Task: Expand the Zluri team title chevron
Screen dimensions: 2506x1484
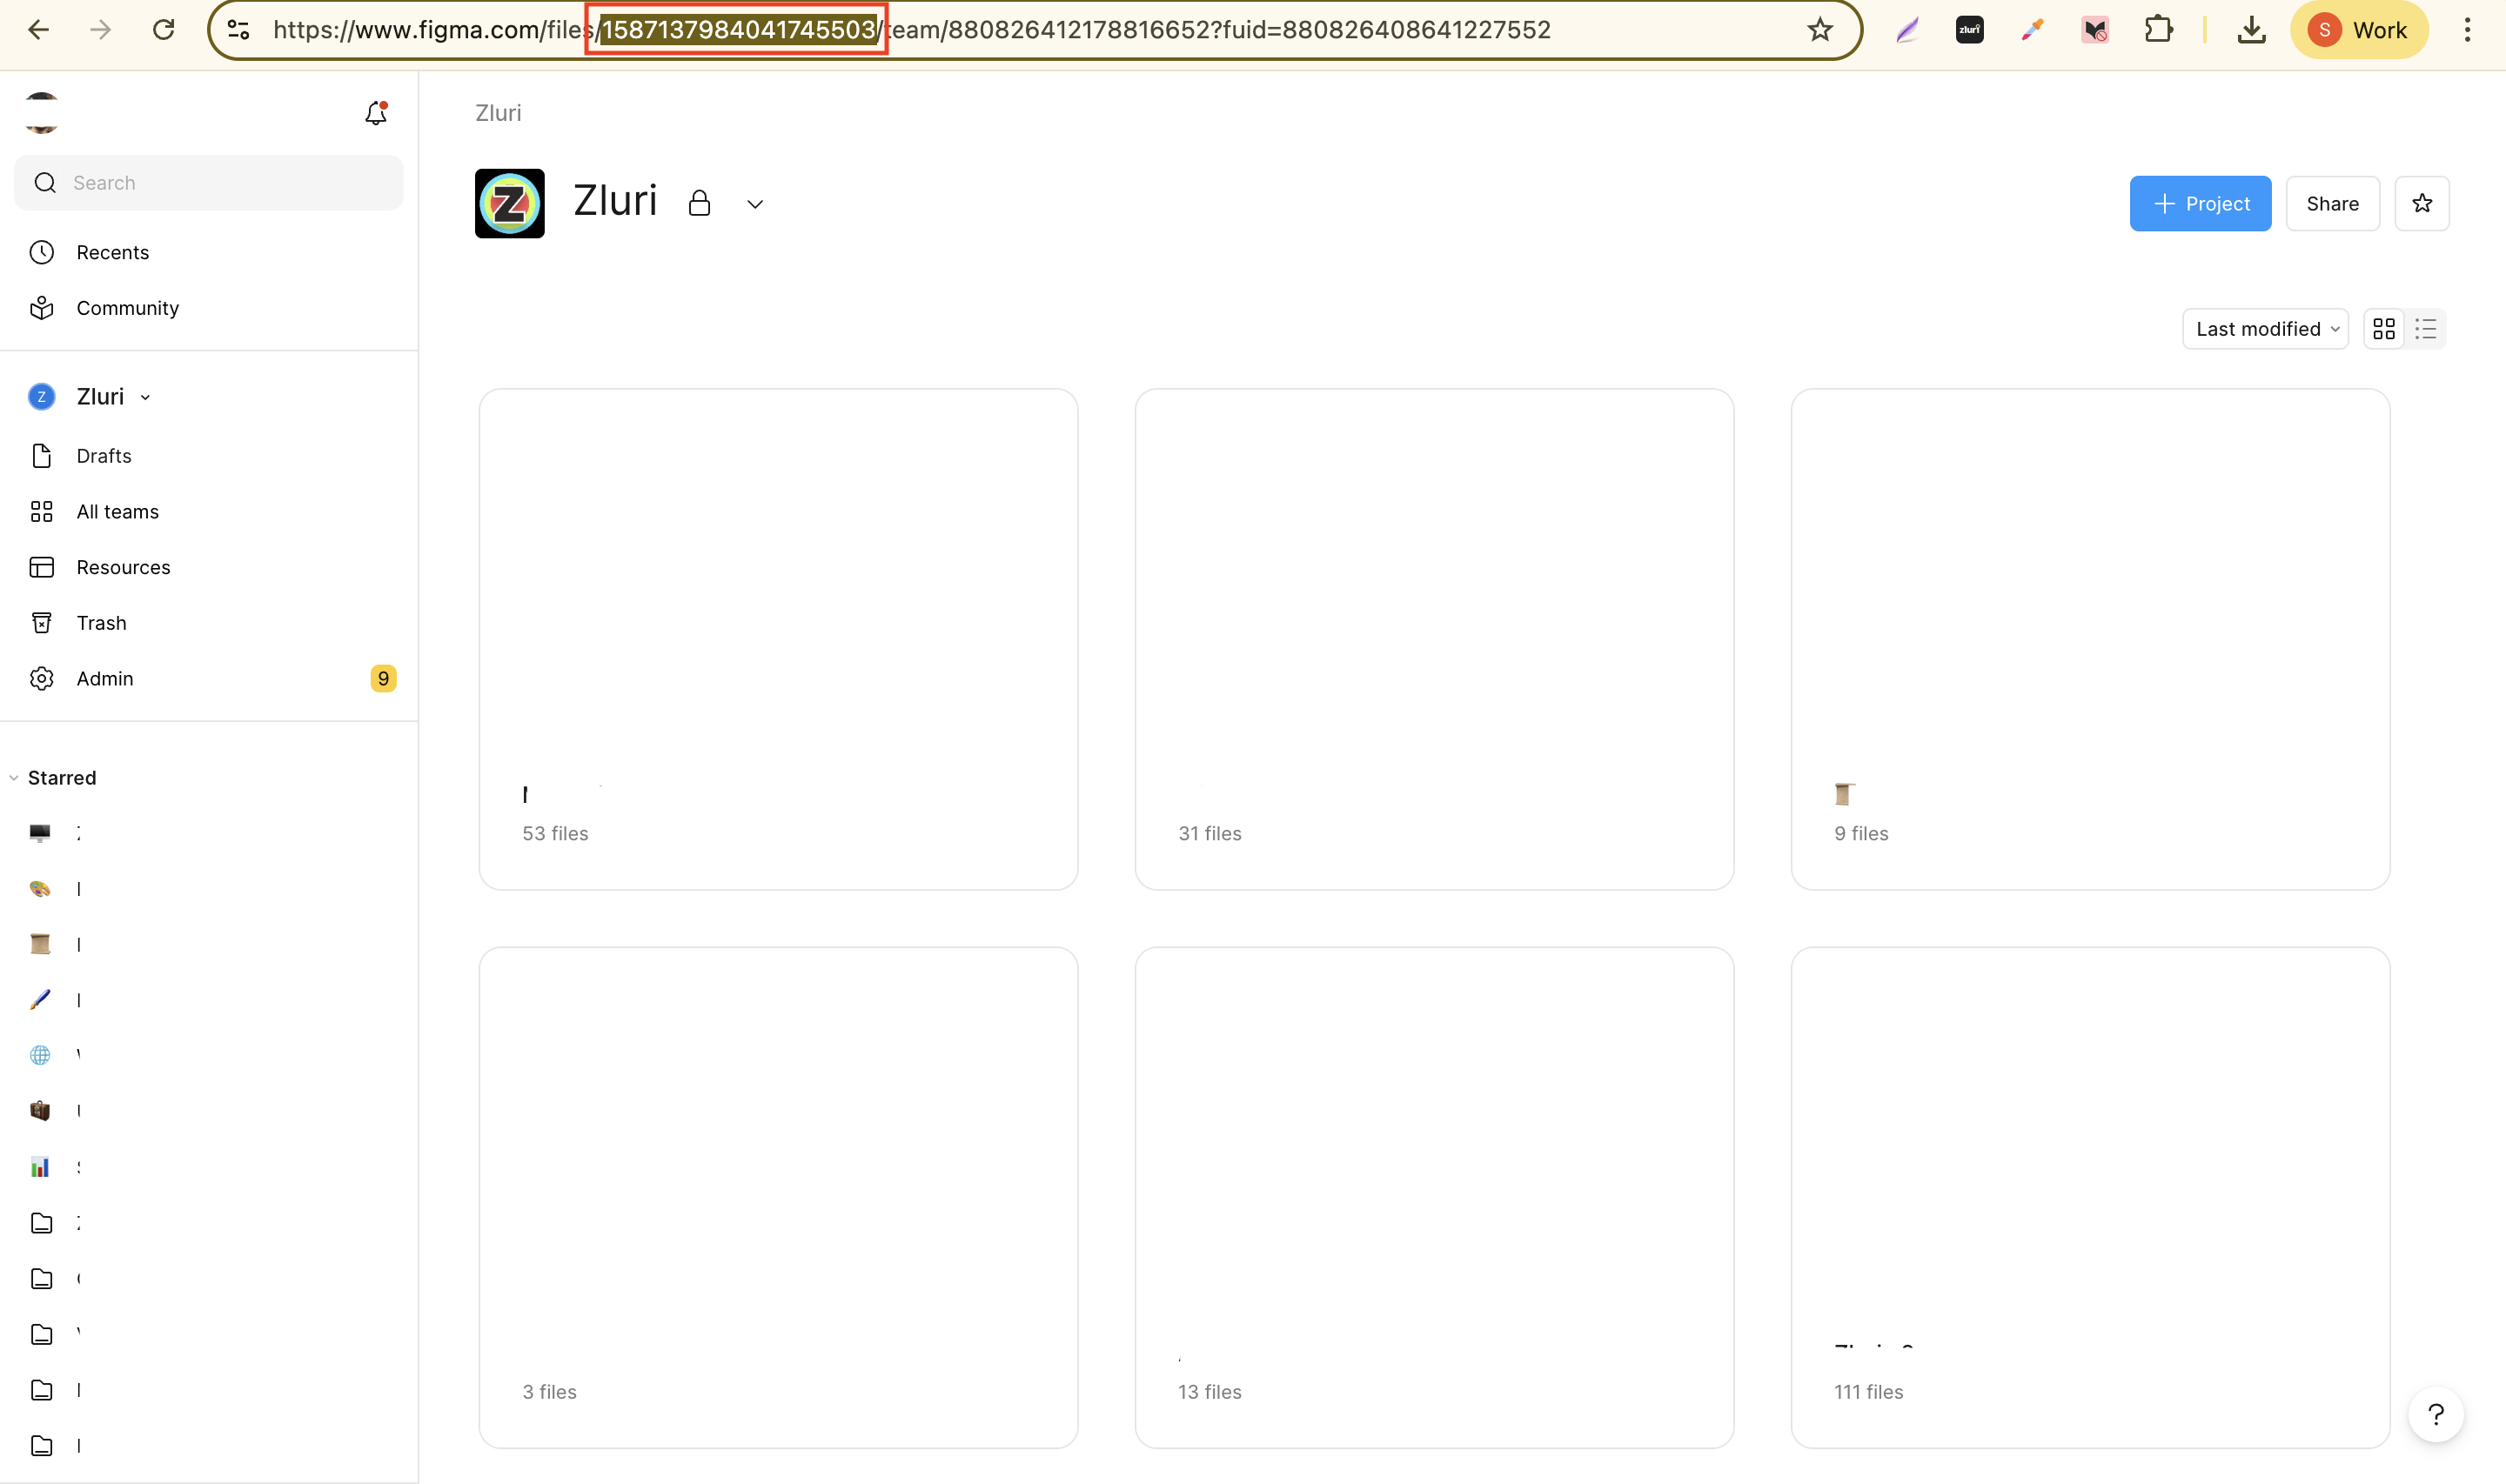Action: tap(755, 204)
